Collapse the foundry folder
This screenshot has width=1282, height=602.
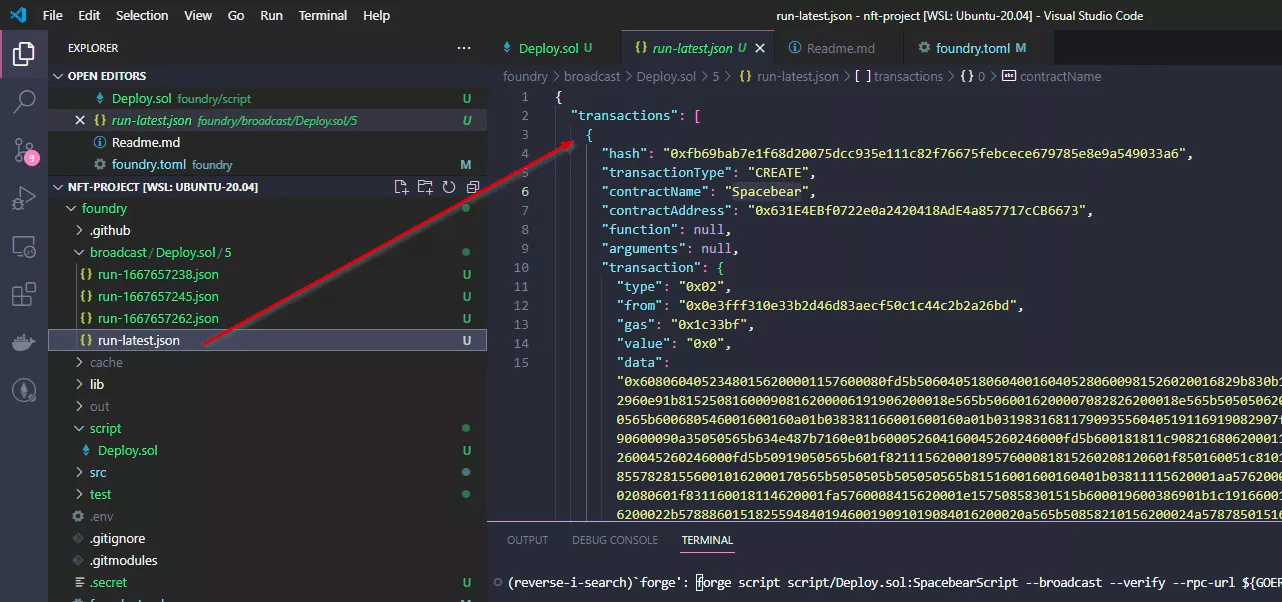pos(70,208)
